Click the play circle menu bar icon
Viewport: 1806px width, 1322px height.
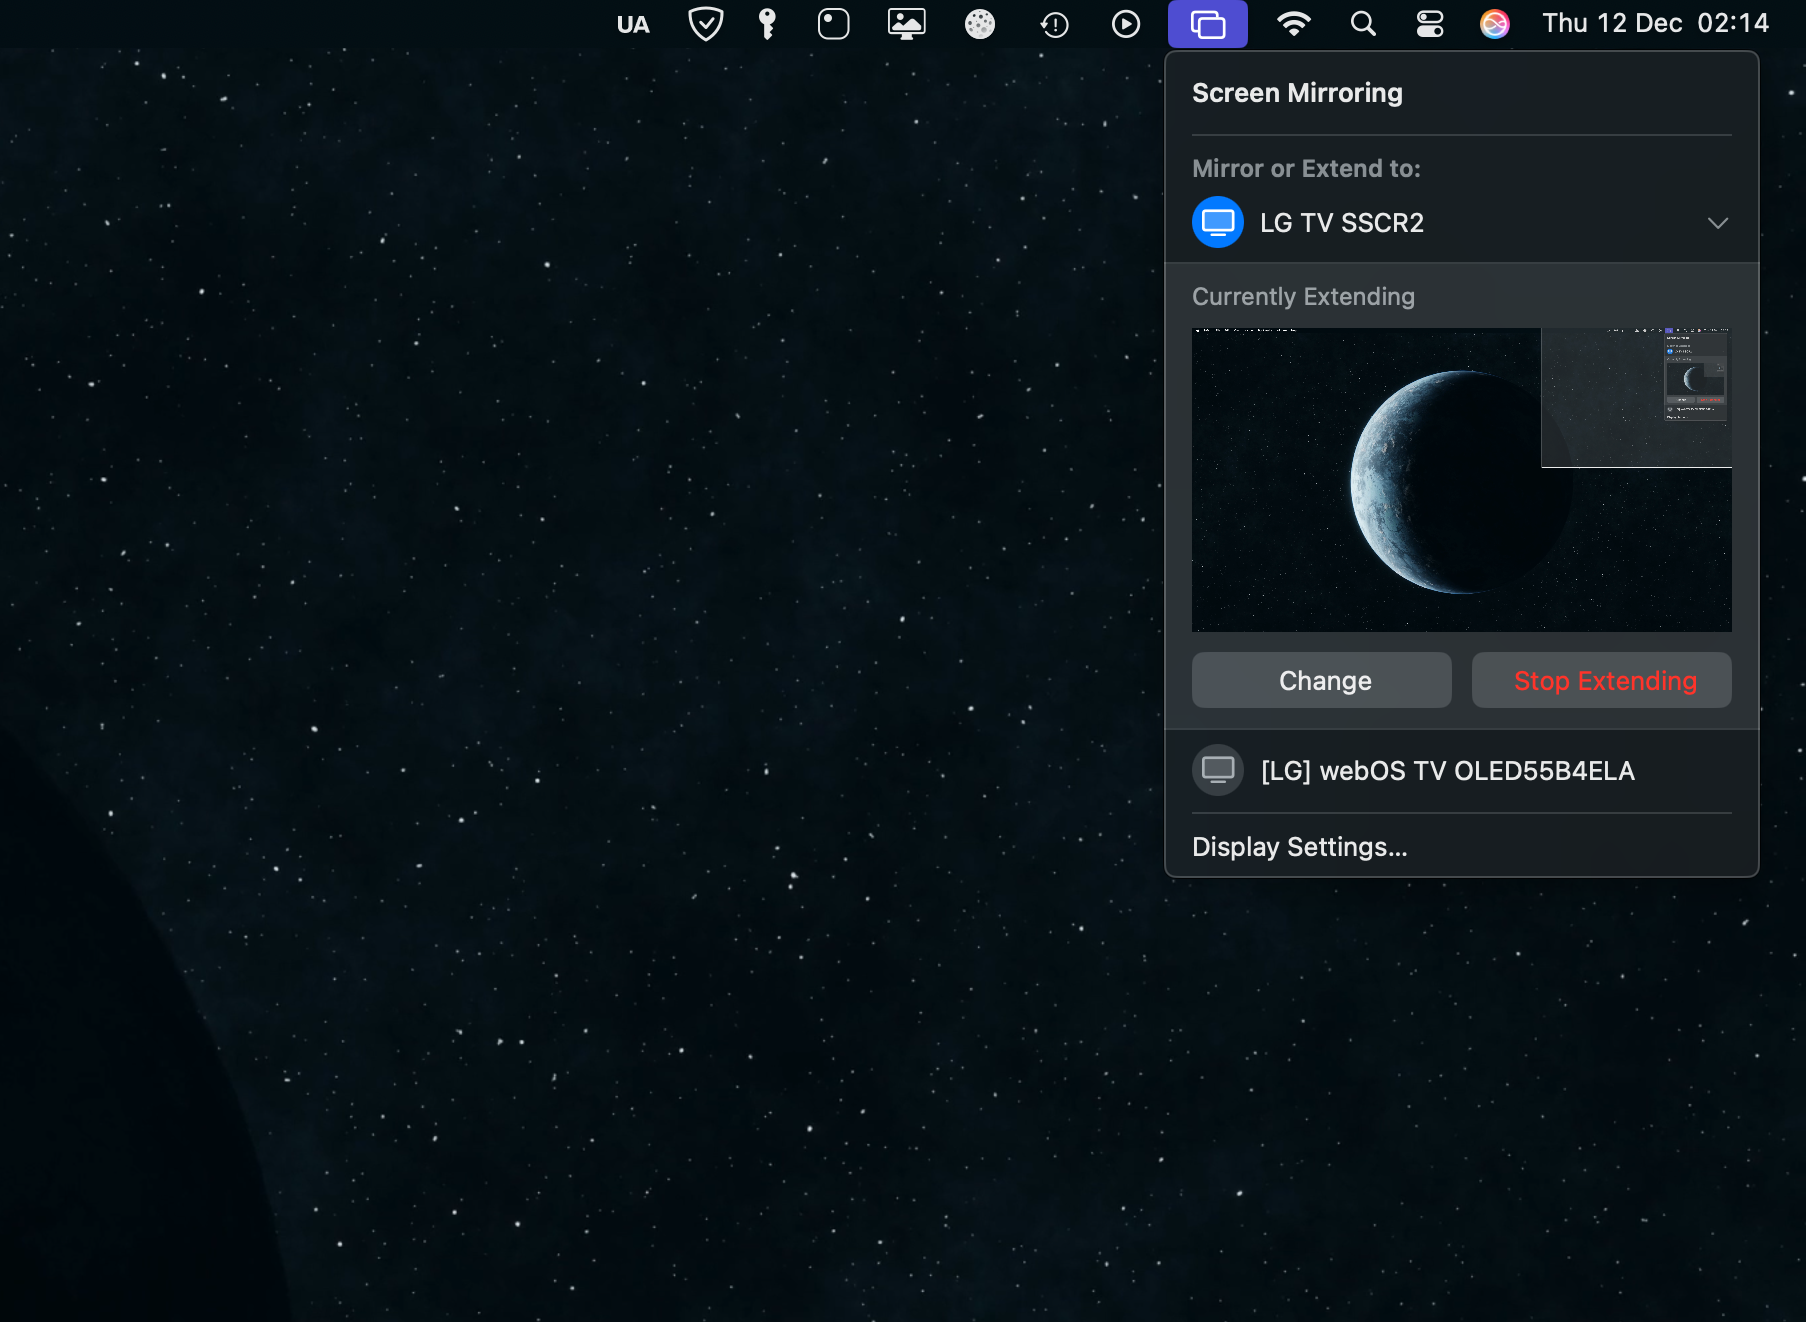(x=1126, y=24)
